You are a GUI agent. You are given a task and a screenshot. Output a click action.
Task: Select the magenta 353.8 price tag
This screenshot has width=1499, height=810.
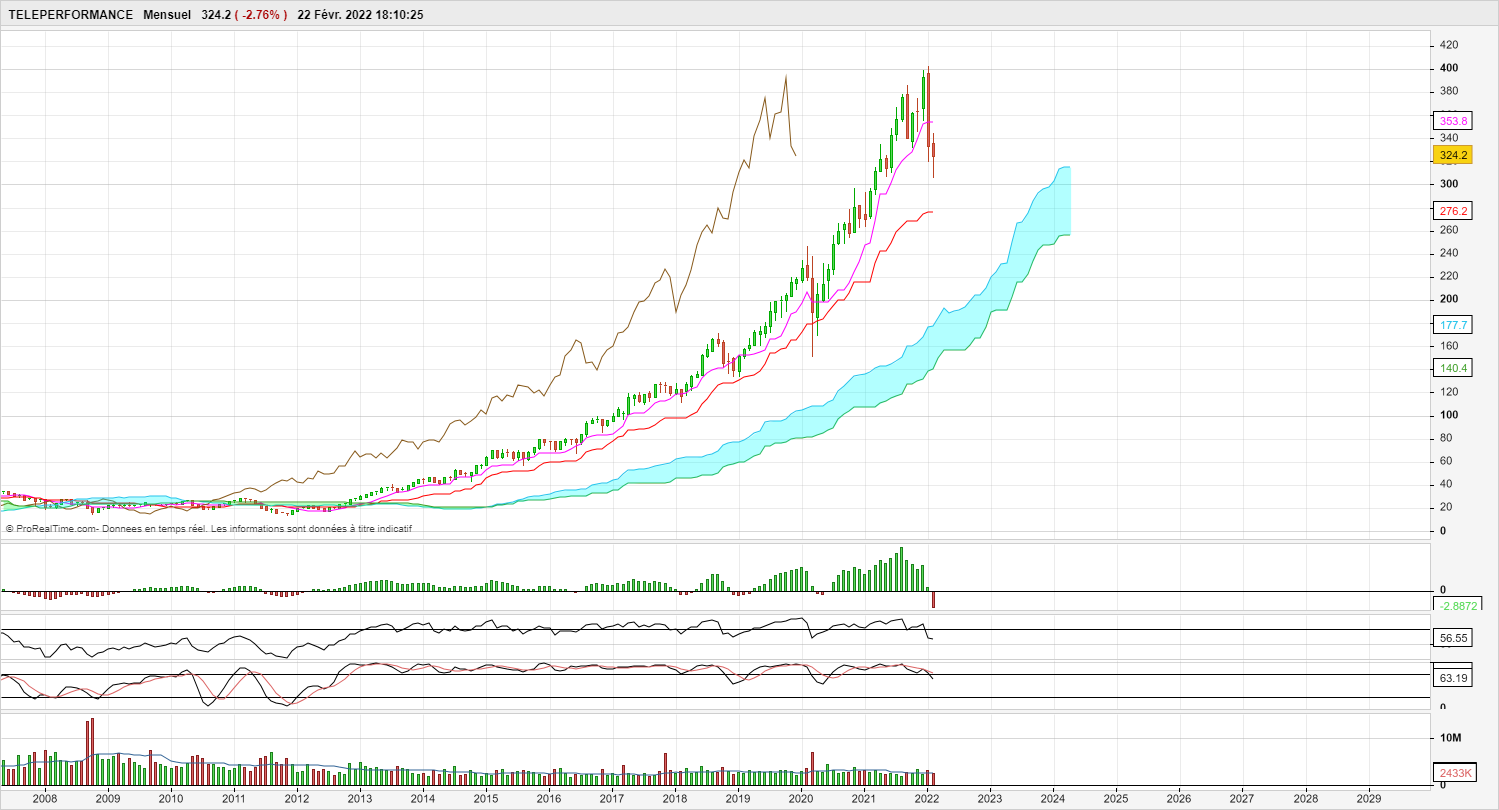click(1453, 121)
